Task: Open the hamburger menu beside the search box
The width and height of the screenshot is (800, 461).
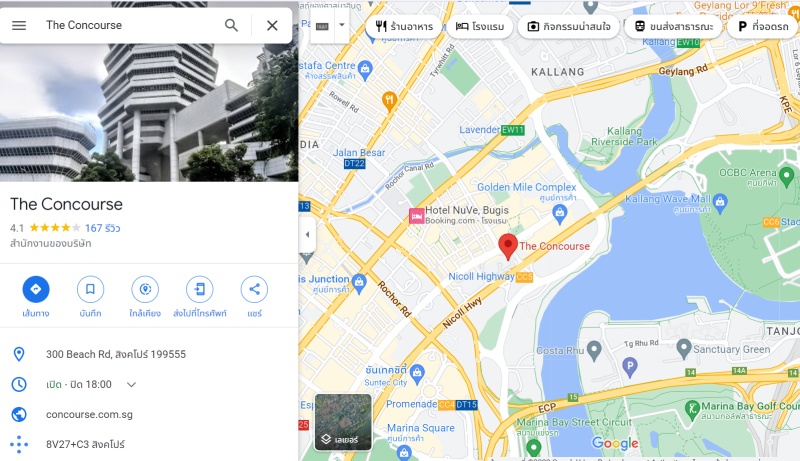Action: (19, 25)
